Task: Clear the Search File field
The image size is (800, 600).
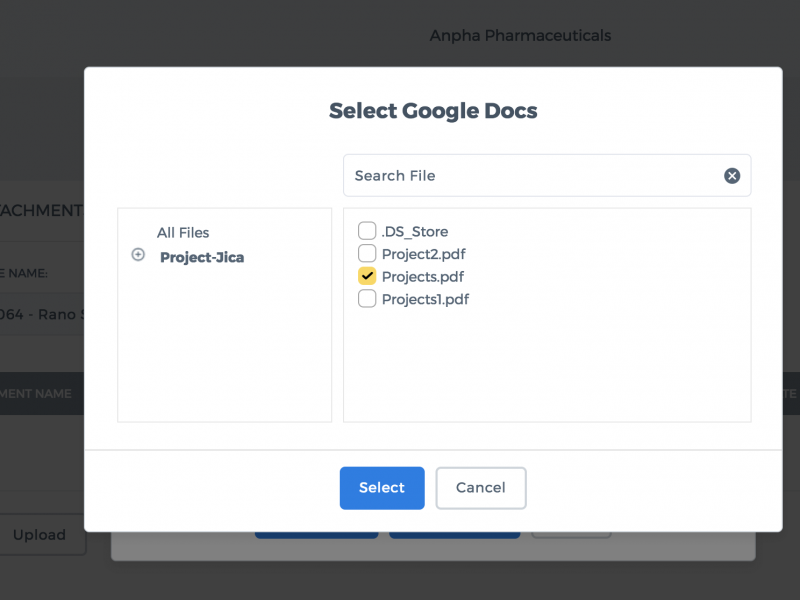Action: coord(732,176)
